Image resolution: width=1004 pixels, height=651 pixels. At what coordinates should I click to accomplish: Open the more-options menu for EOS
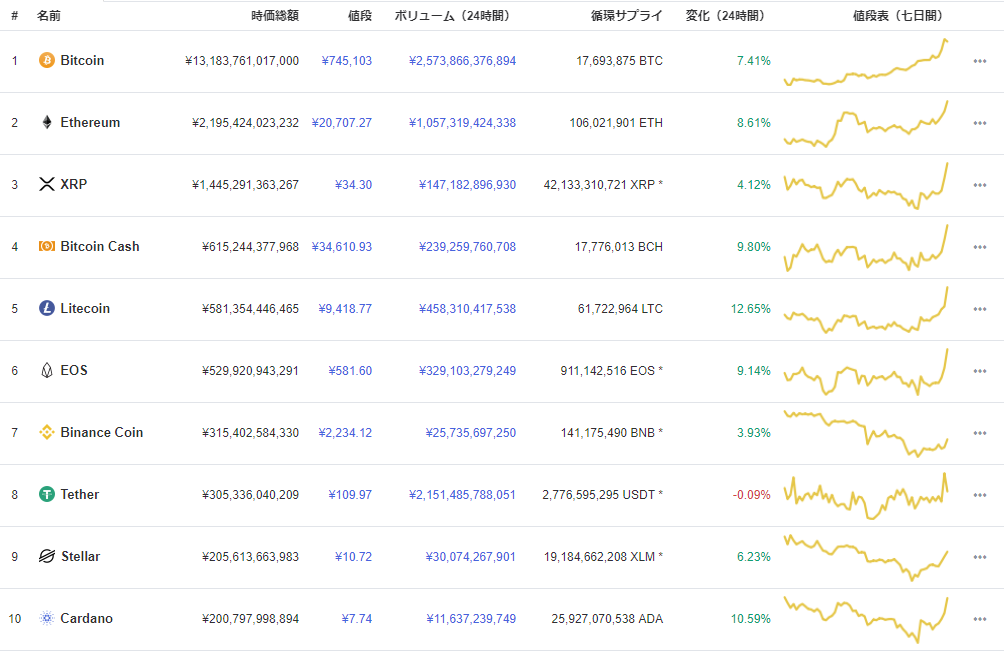click(x=980, y=371)
